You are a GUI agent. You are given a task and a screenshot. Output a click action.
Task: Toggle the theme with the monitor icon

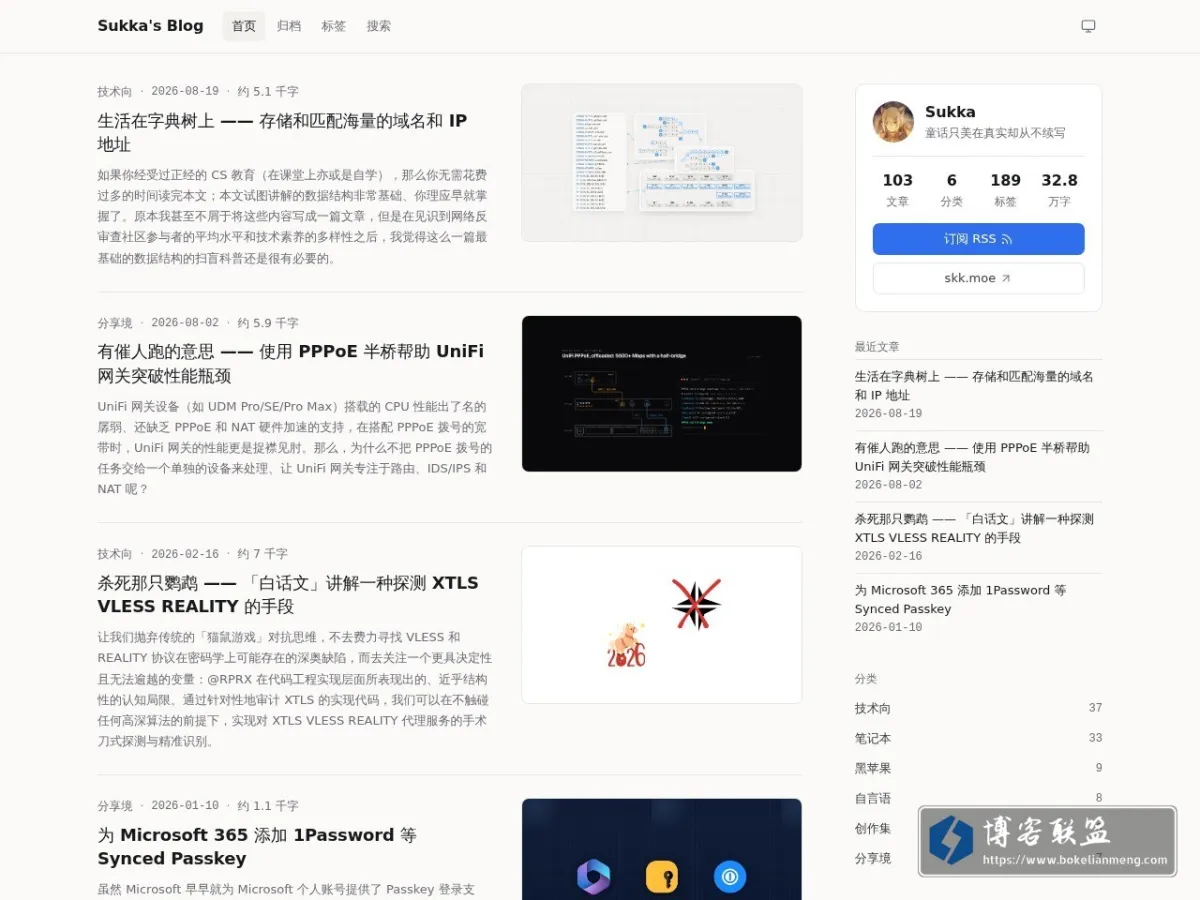[x=1088, y=26]
